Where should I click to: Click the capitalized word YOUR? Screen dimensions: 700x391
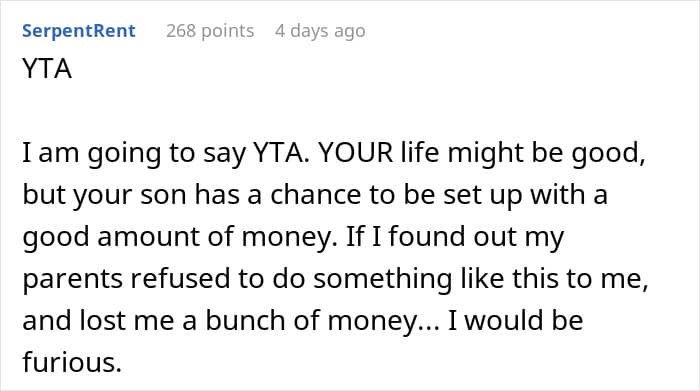coord(356,152)
